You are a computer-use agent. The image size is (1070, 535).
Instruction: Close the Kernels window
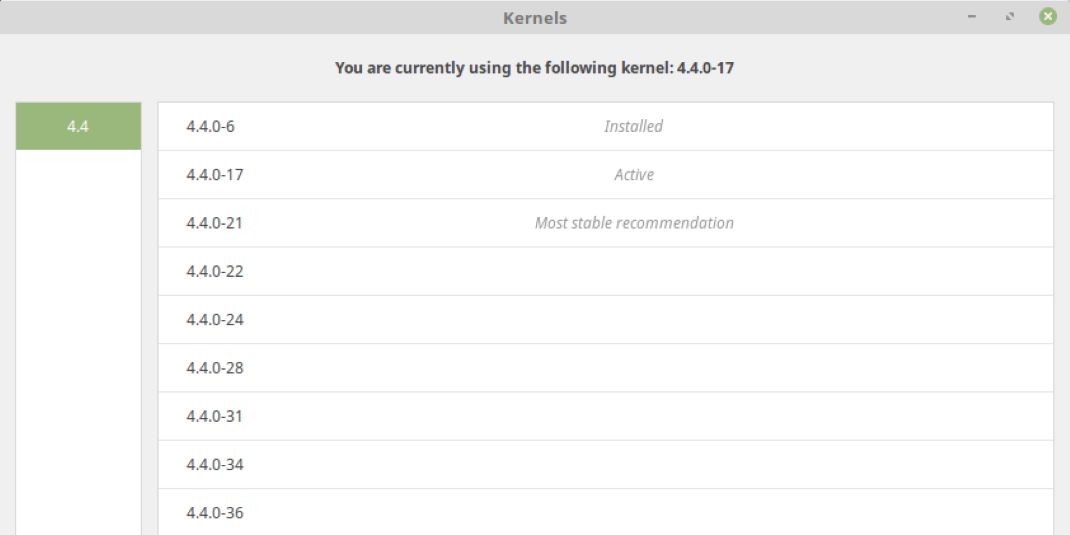[x=1047, y=17]
